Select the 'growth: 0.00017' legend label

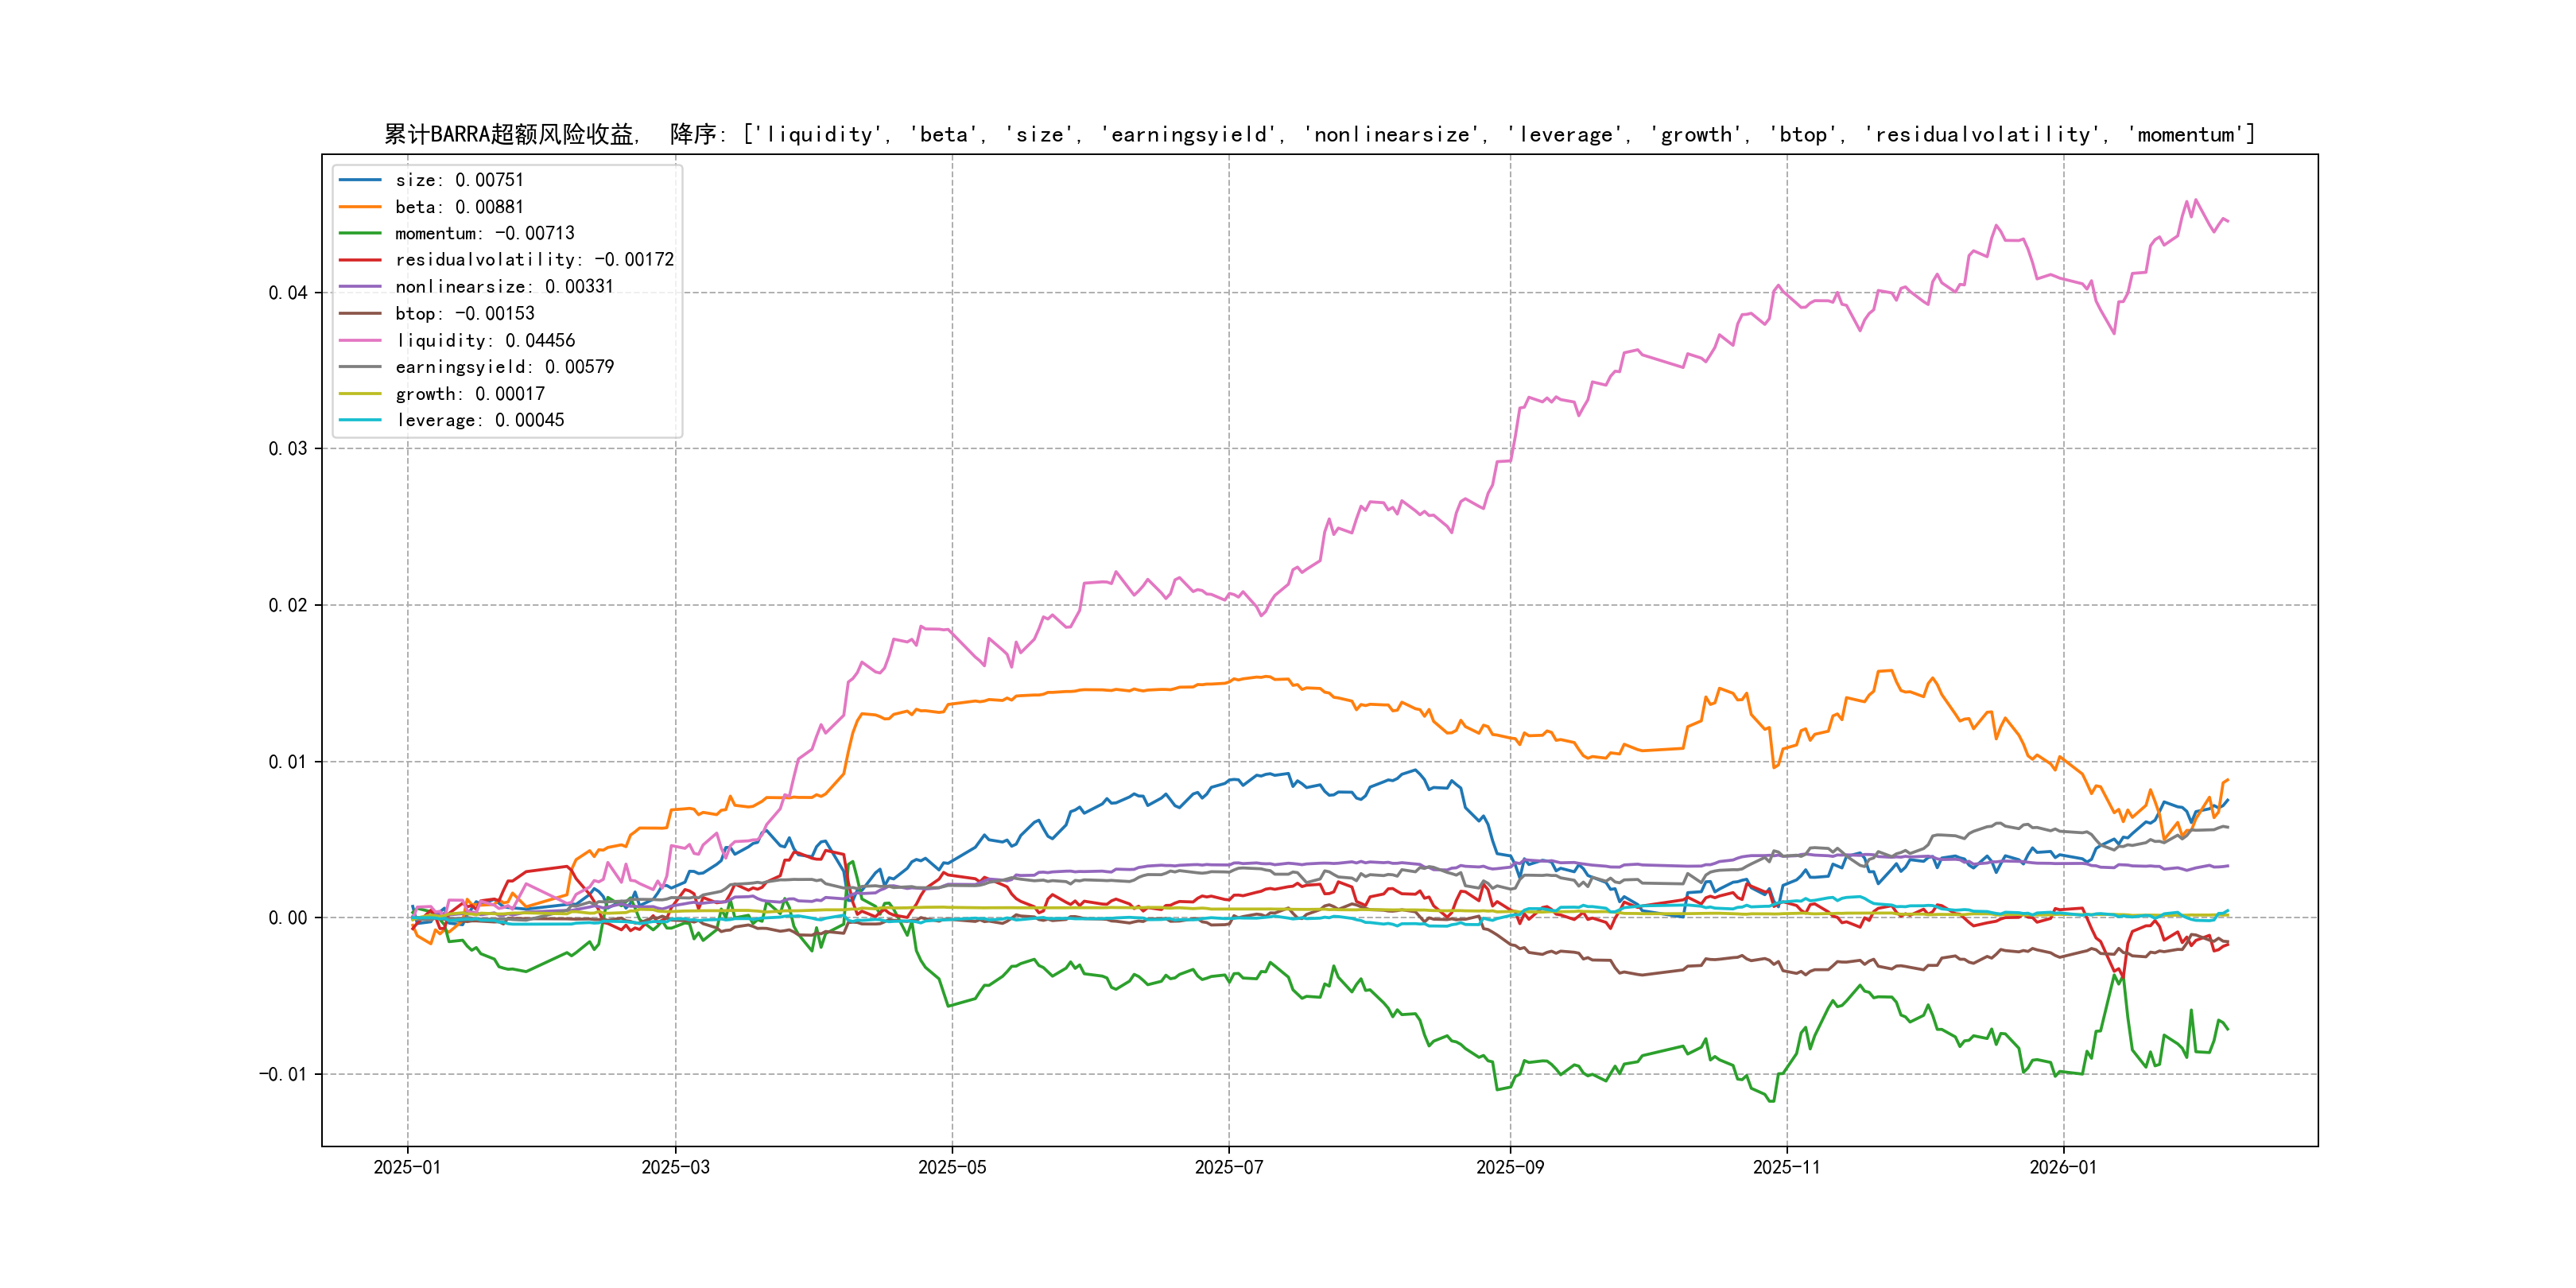coord(469,394)
